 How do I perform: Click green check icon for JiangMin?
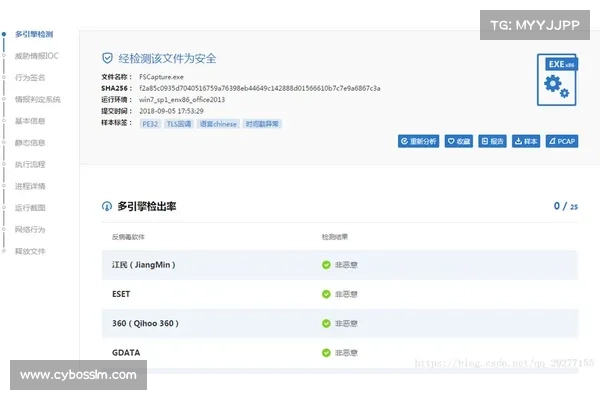[326, 265]
